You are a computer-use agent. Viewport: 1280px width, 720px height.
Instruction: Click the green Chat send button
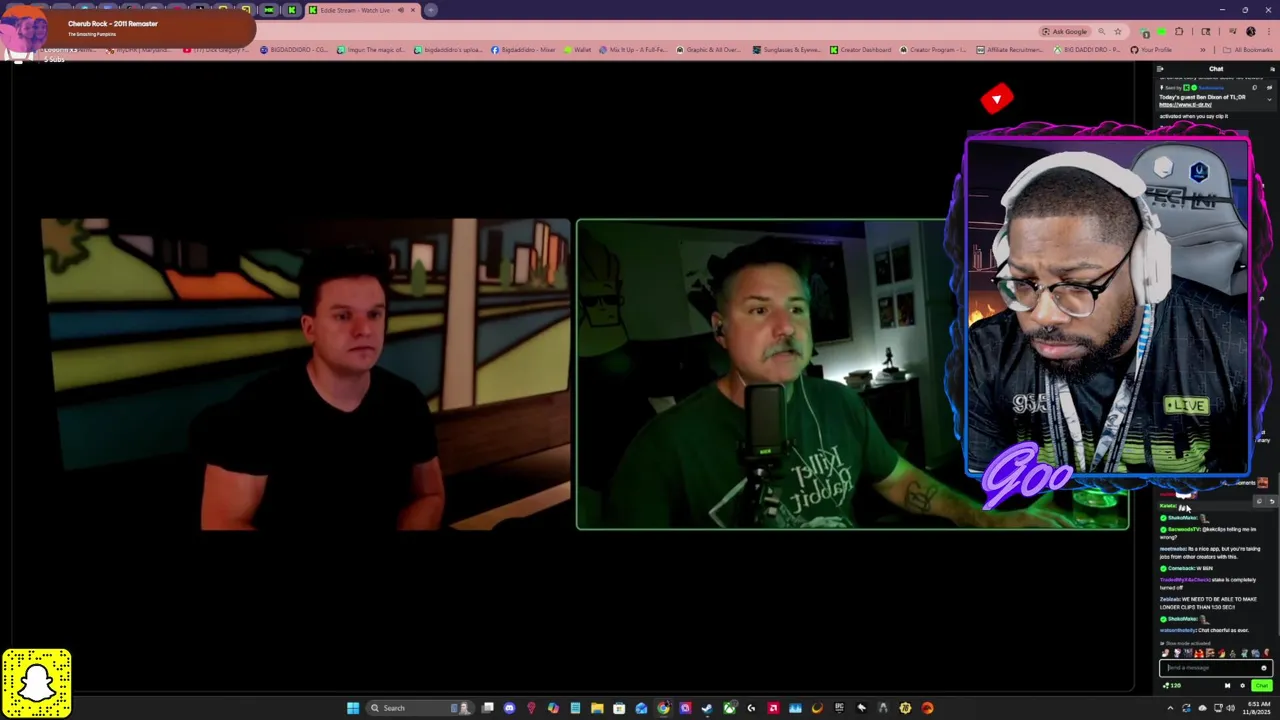click(1262, 686)
